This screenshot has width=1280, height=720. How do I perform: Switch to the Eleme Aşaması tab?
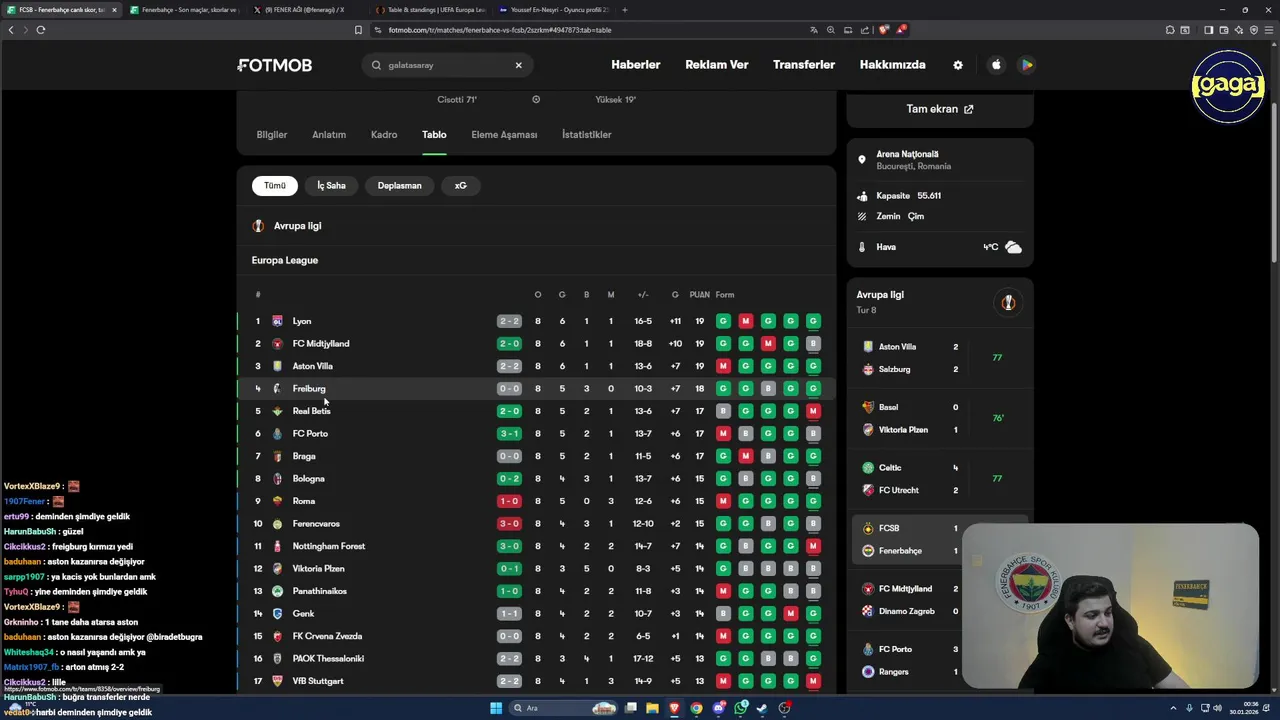[x=504, y=135]
